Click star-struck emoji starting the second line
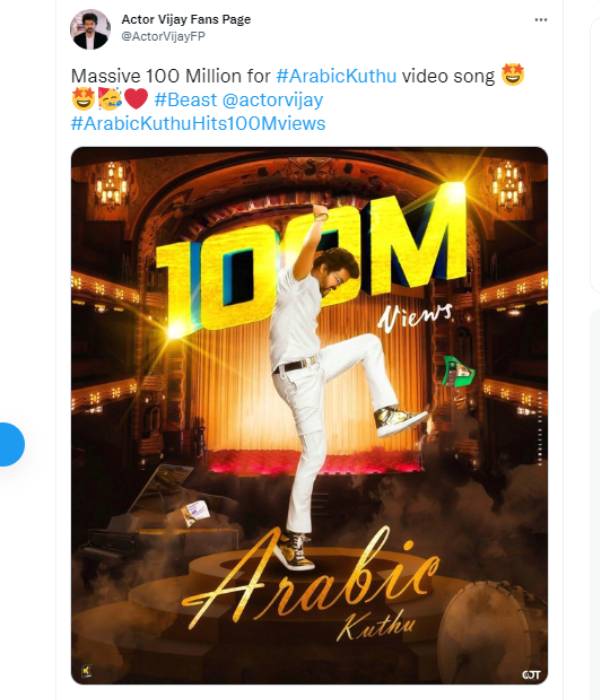 tap(83, 99)
